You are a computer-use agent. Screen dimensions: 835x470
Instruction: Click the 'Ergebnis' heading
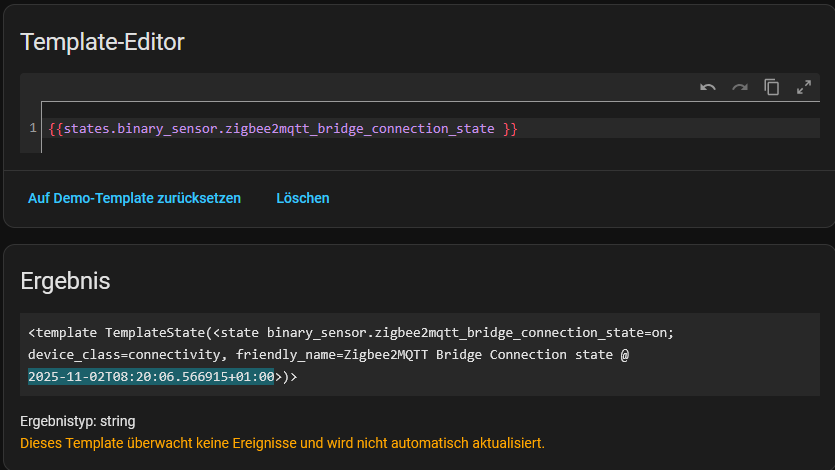65,281
